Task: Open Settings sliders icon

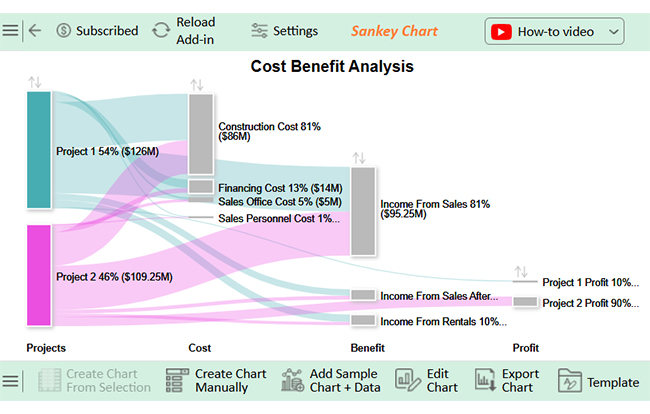Action: [x=260, y=31]
